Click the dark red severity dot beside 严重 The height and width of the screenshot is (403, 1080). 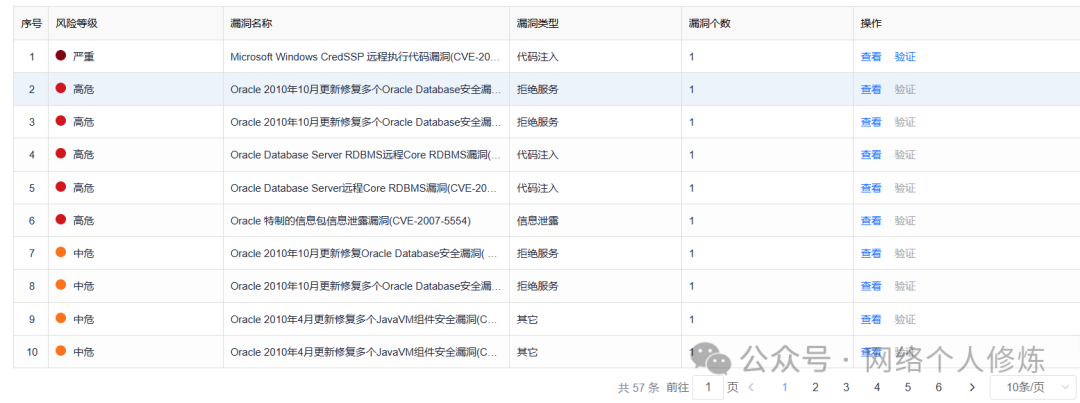pos(61,55)
